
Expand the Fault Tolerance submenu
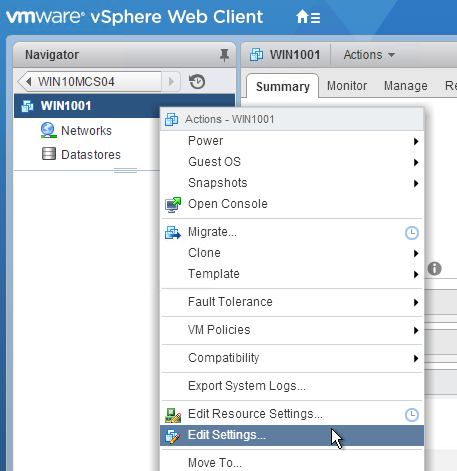pos(292,302)
